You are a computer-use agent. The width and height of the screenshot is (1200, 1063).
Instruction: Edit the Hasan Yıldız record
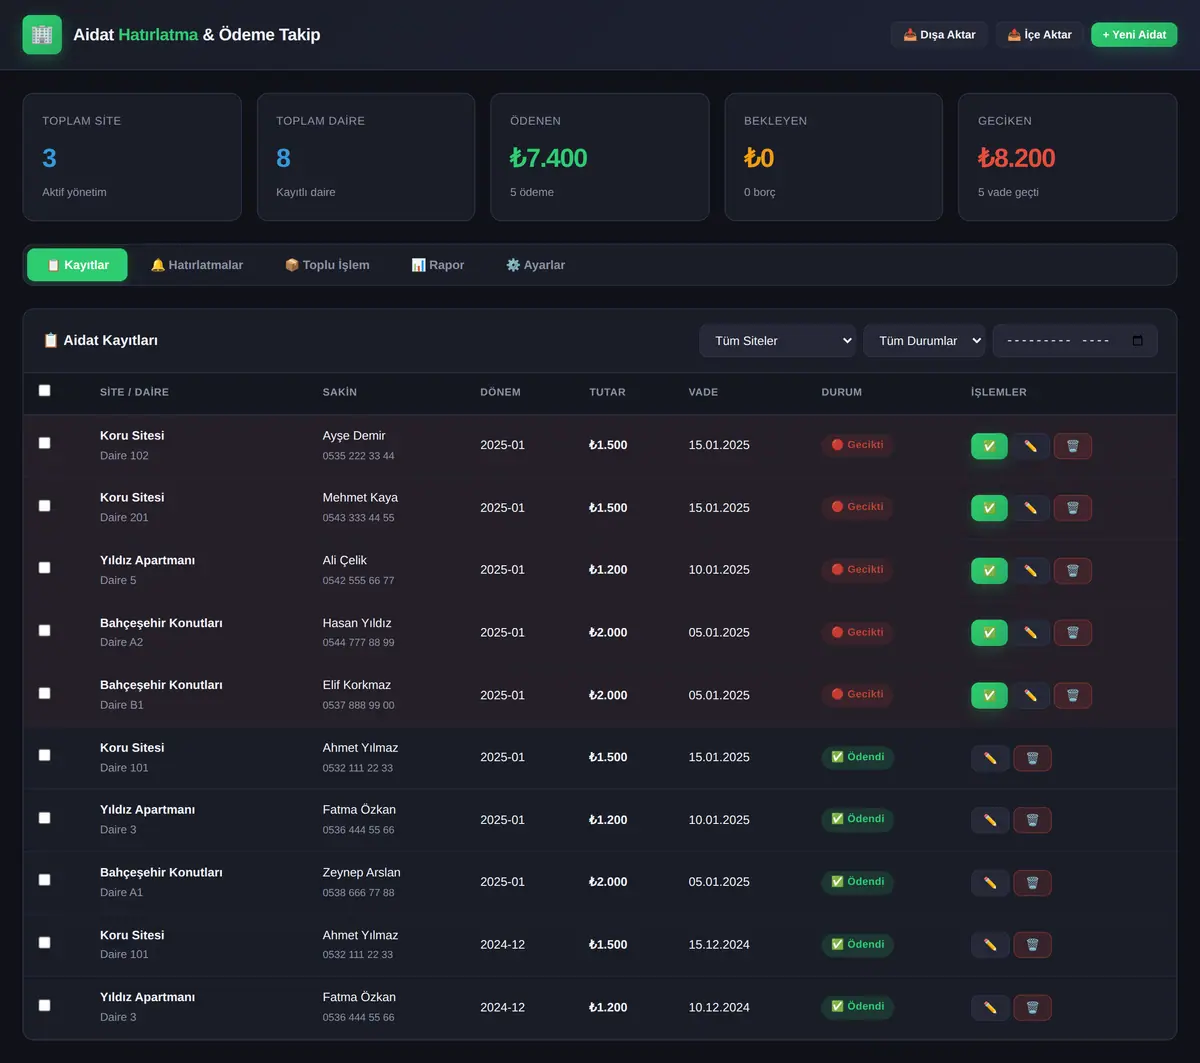pos(1030,633)
